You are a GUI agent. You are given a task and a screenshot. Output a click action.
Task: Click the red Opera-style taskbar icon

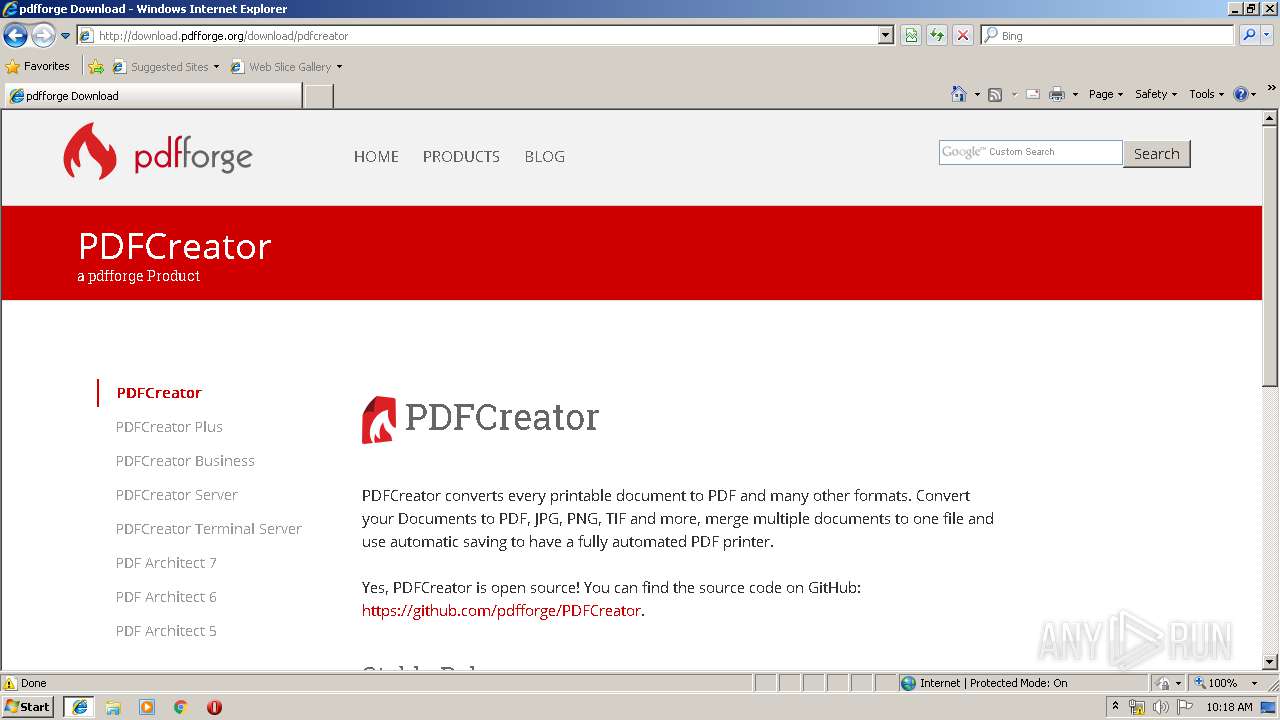tap(214, 707)
